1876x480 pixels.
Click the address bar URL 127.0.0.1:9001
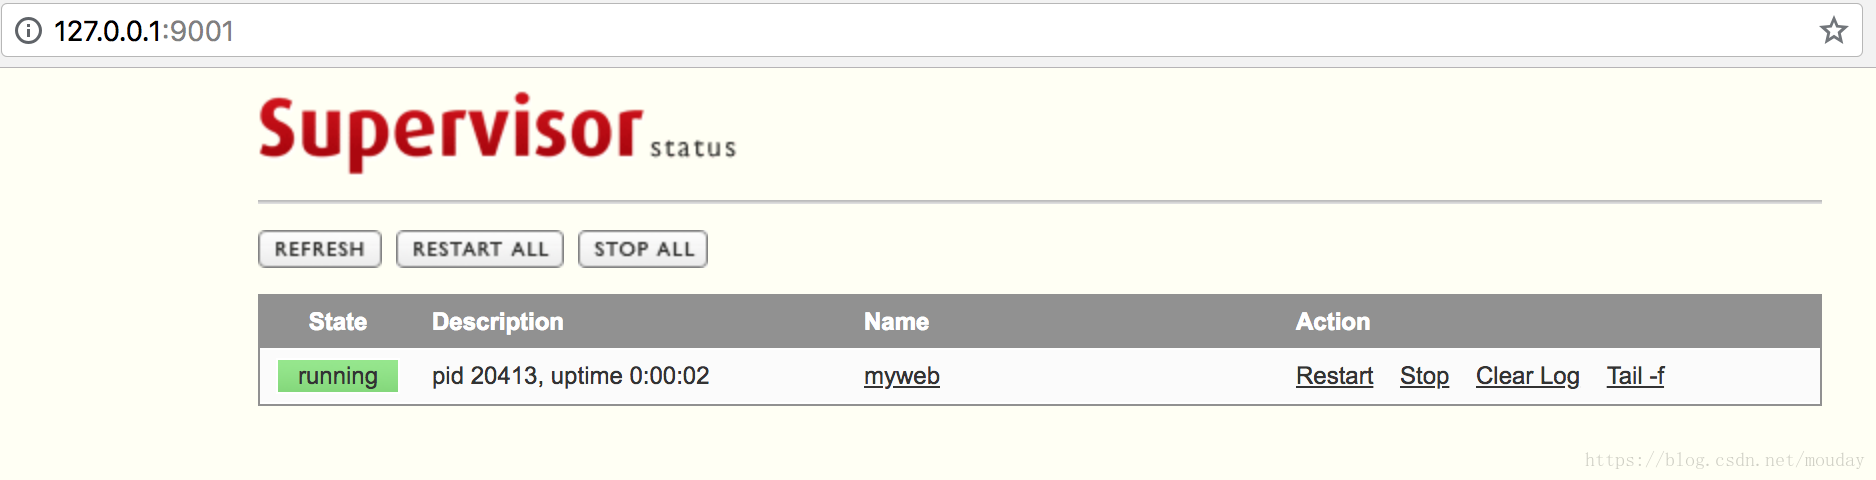[144, 31]
